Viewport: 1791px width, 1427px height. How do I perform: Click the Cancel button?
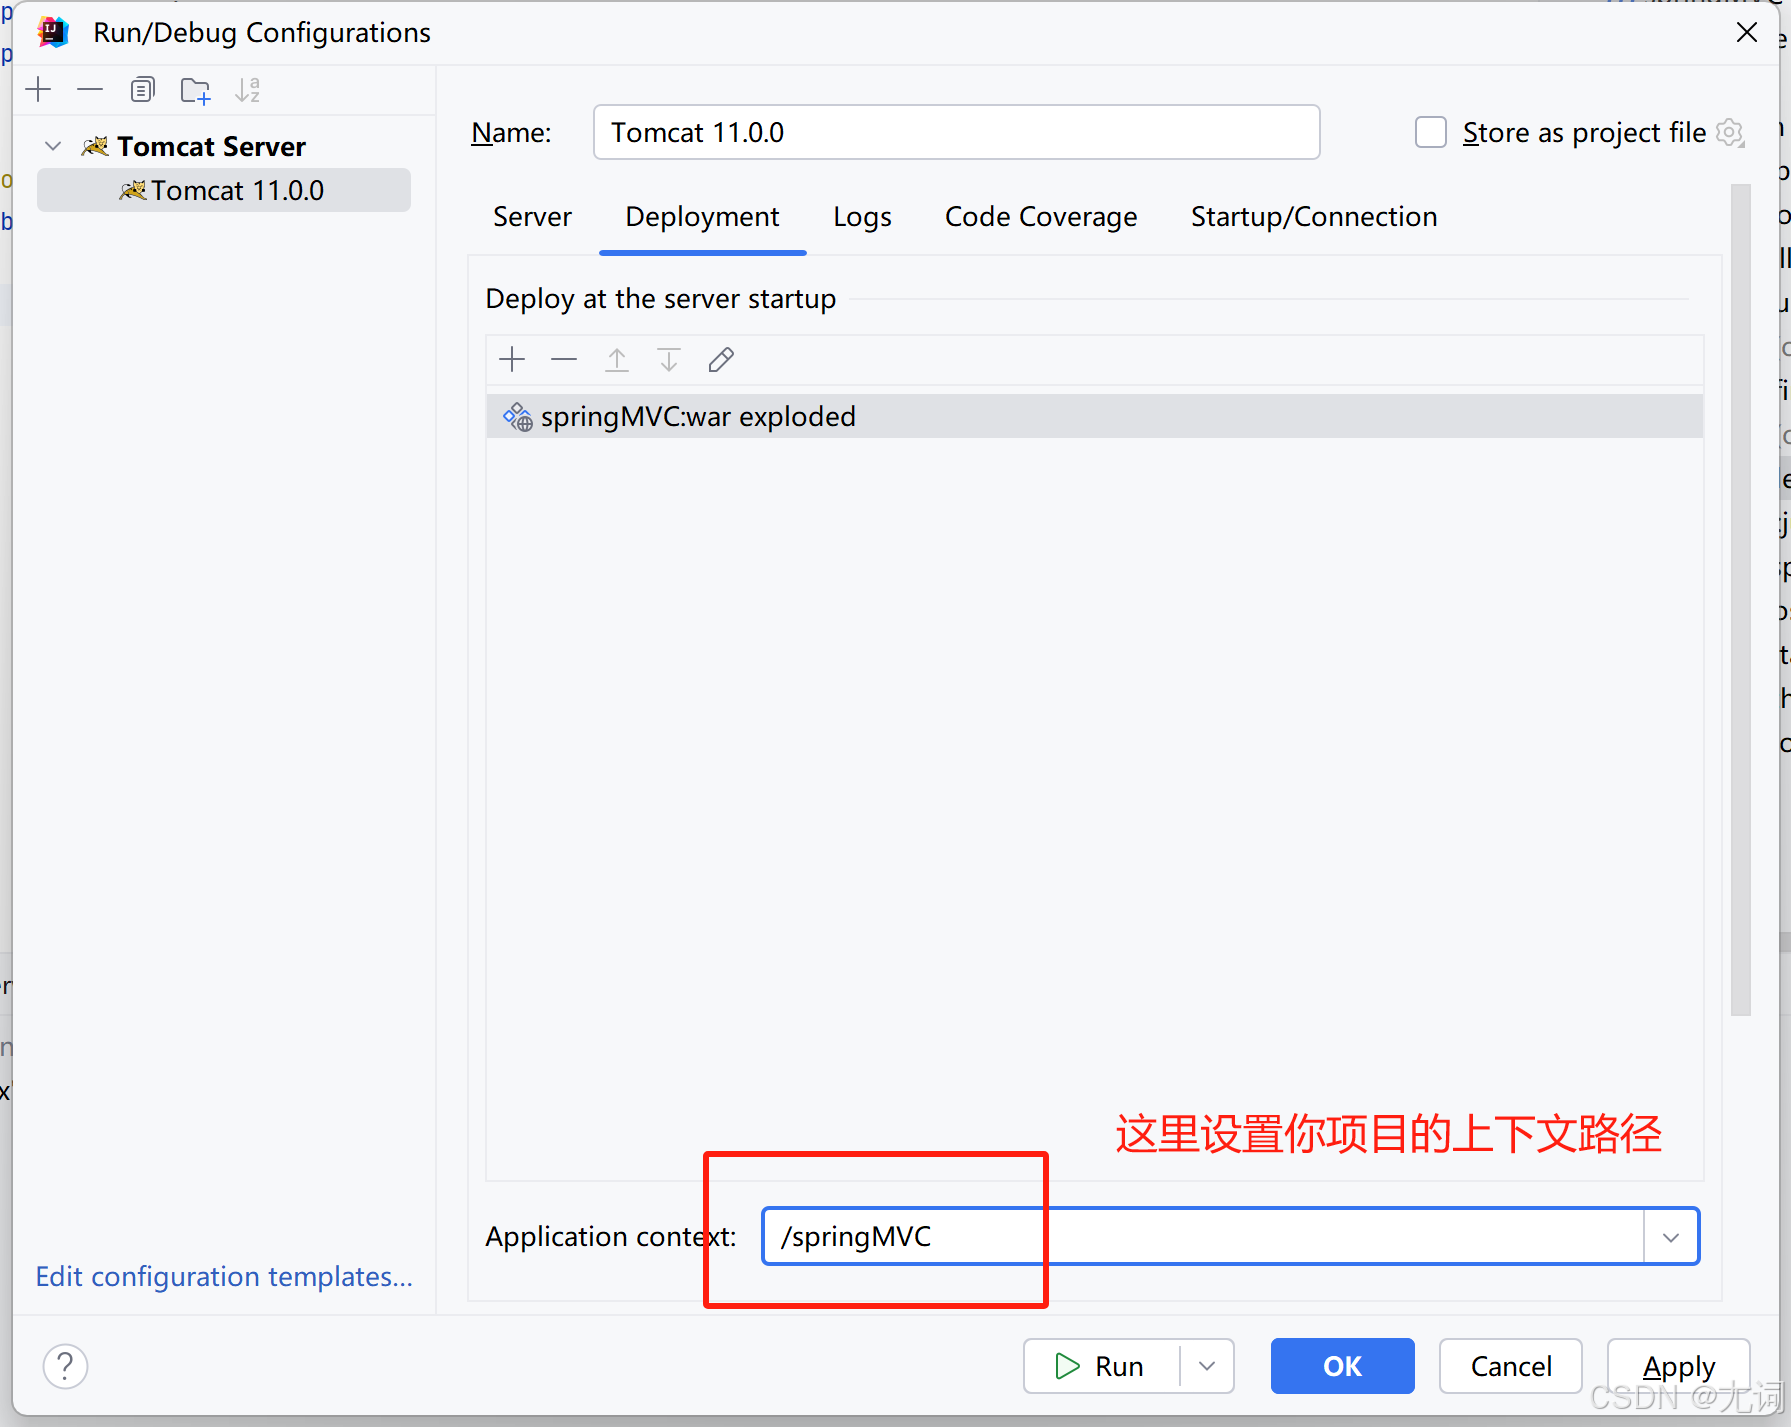coord(1511,1366)
